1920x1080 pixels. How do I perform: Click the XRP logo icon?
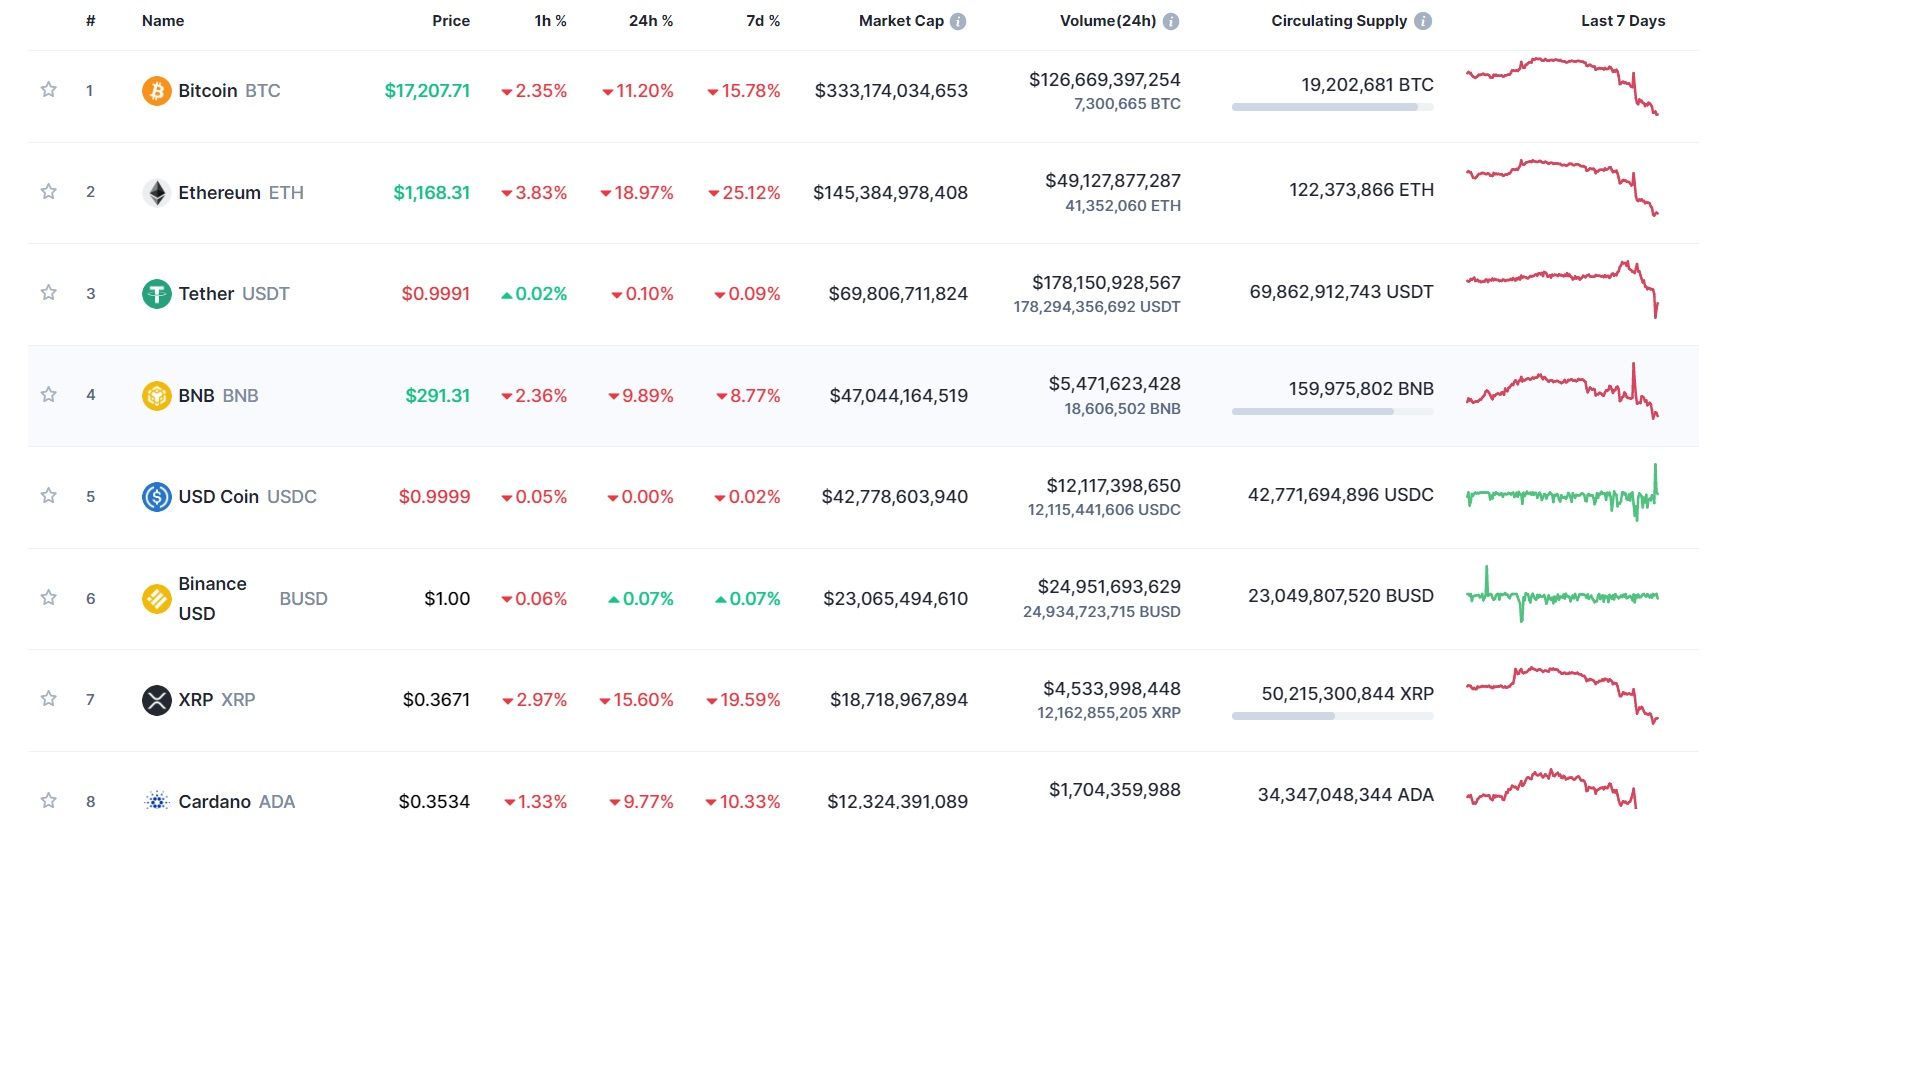click(x=156, y=700)
